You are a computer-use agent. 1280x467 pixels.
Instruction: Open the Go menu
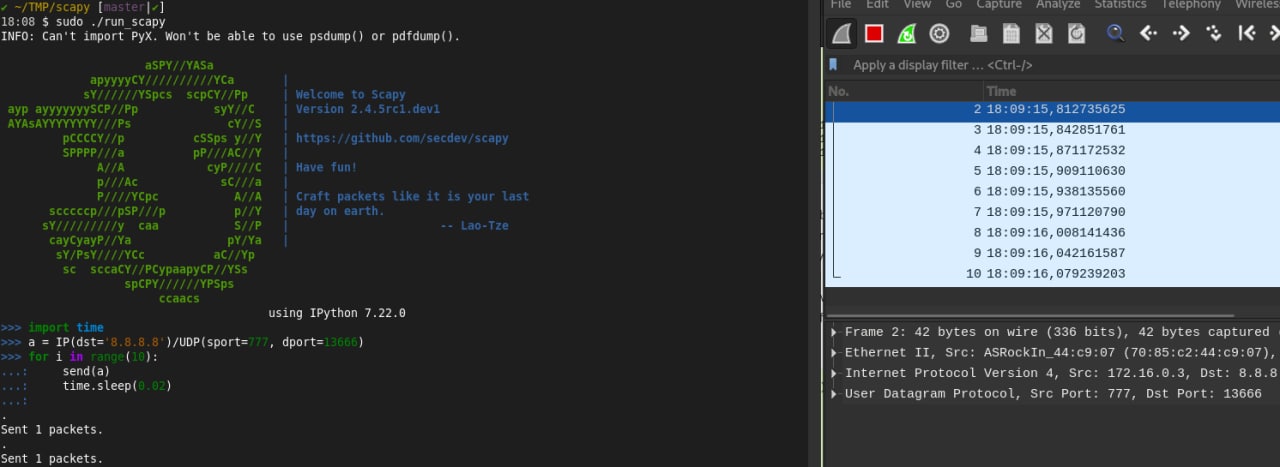pyautogui.click(x=954, y=5)
